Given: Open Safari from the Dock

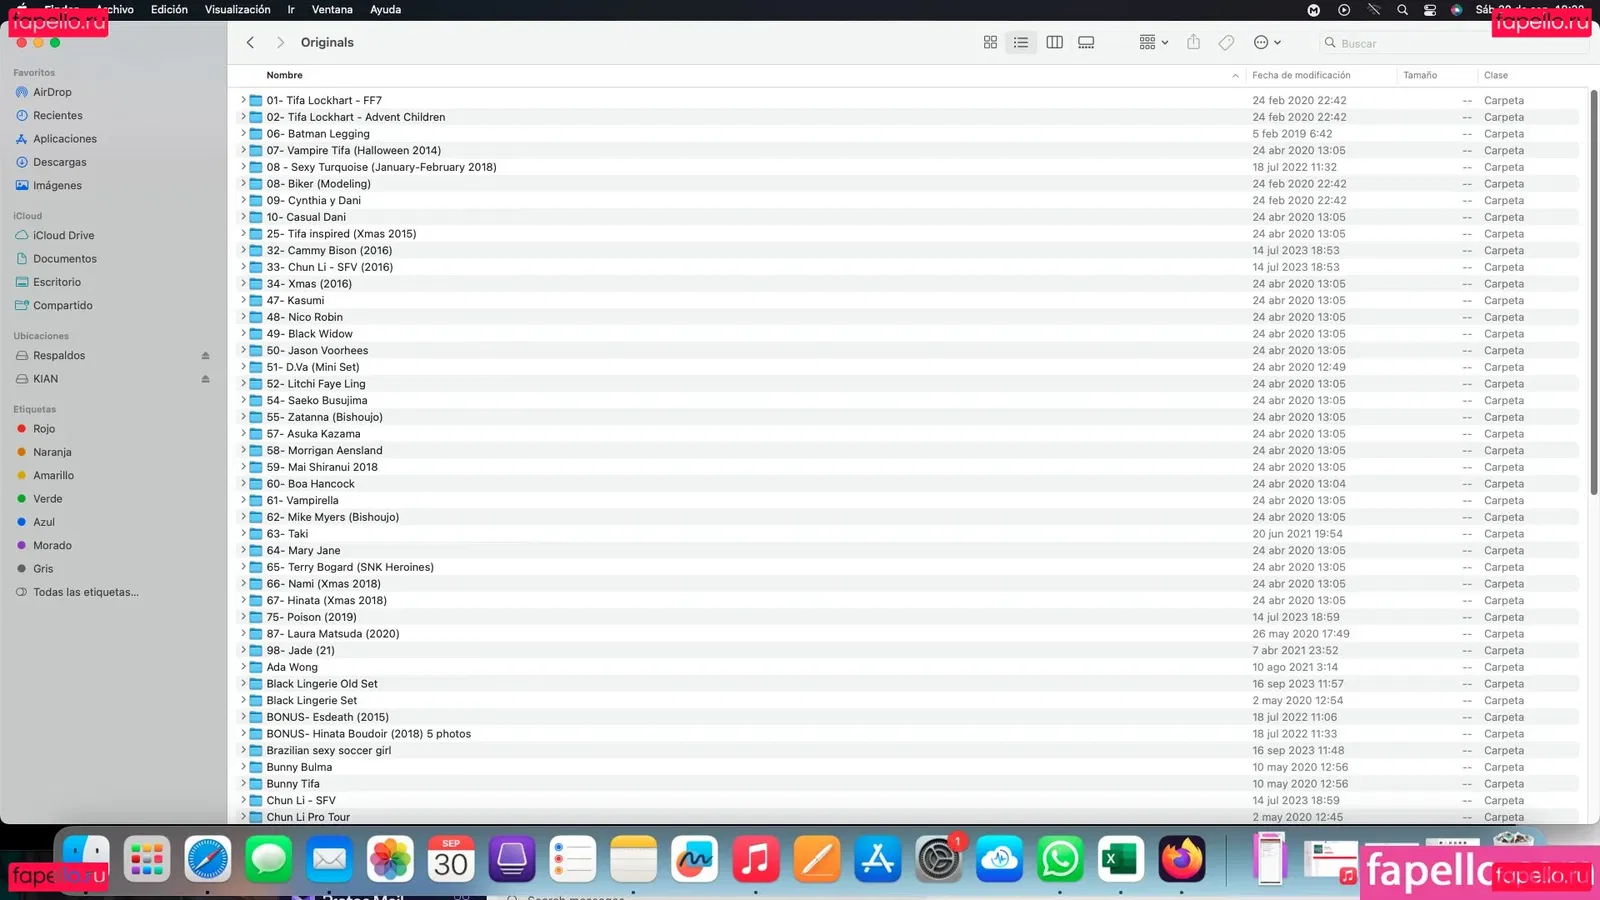Looking at the screenshot, I should click(x=208, y=859).
